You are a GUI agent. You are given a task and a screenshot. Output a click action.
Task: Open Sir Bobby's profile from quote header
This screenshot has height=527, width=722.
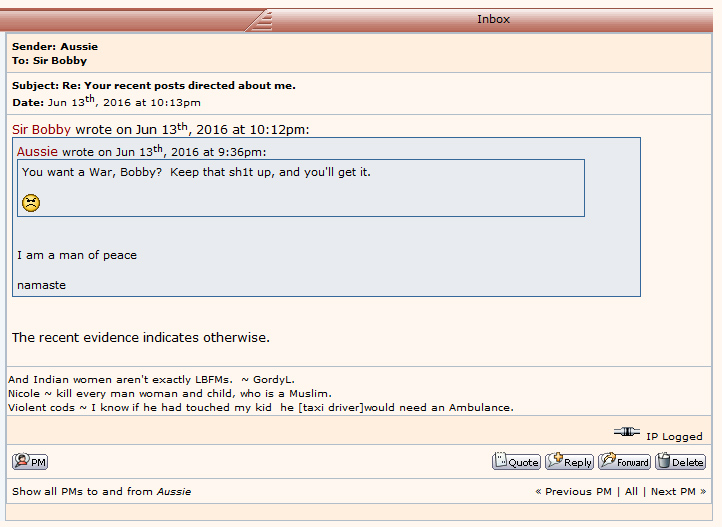tap(42, 129)
